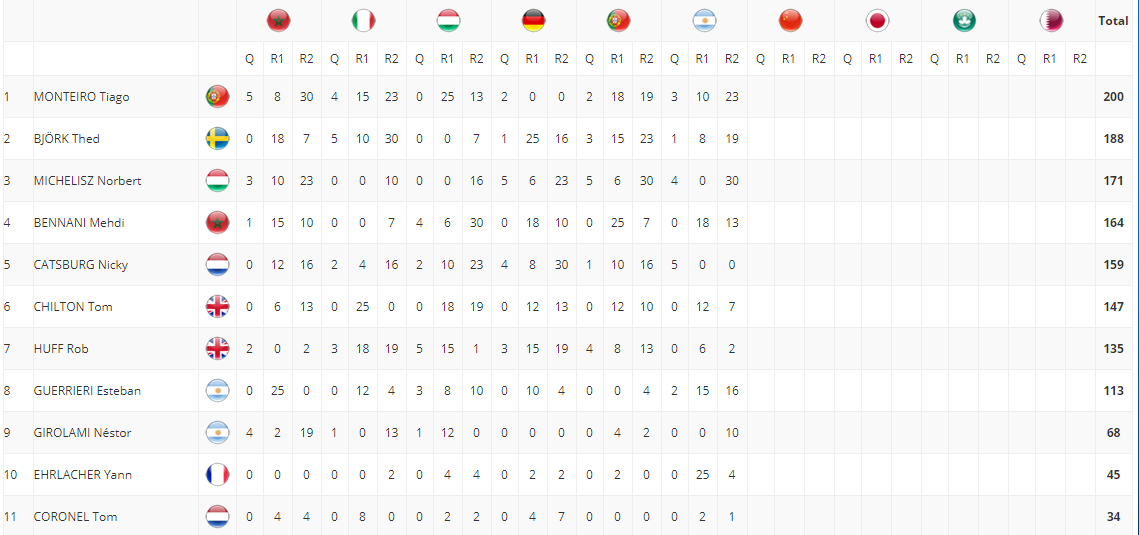Viewport: 1139px width, 535px height.
Task: Click the Total column header
Action: click(1112, 21)
